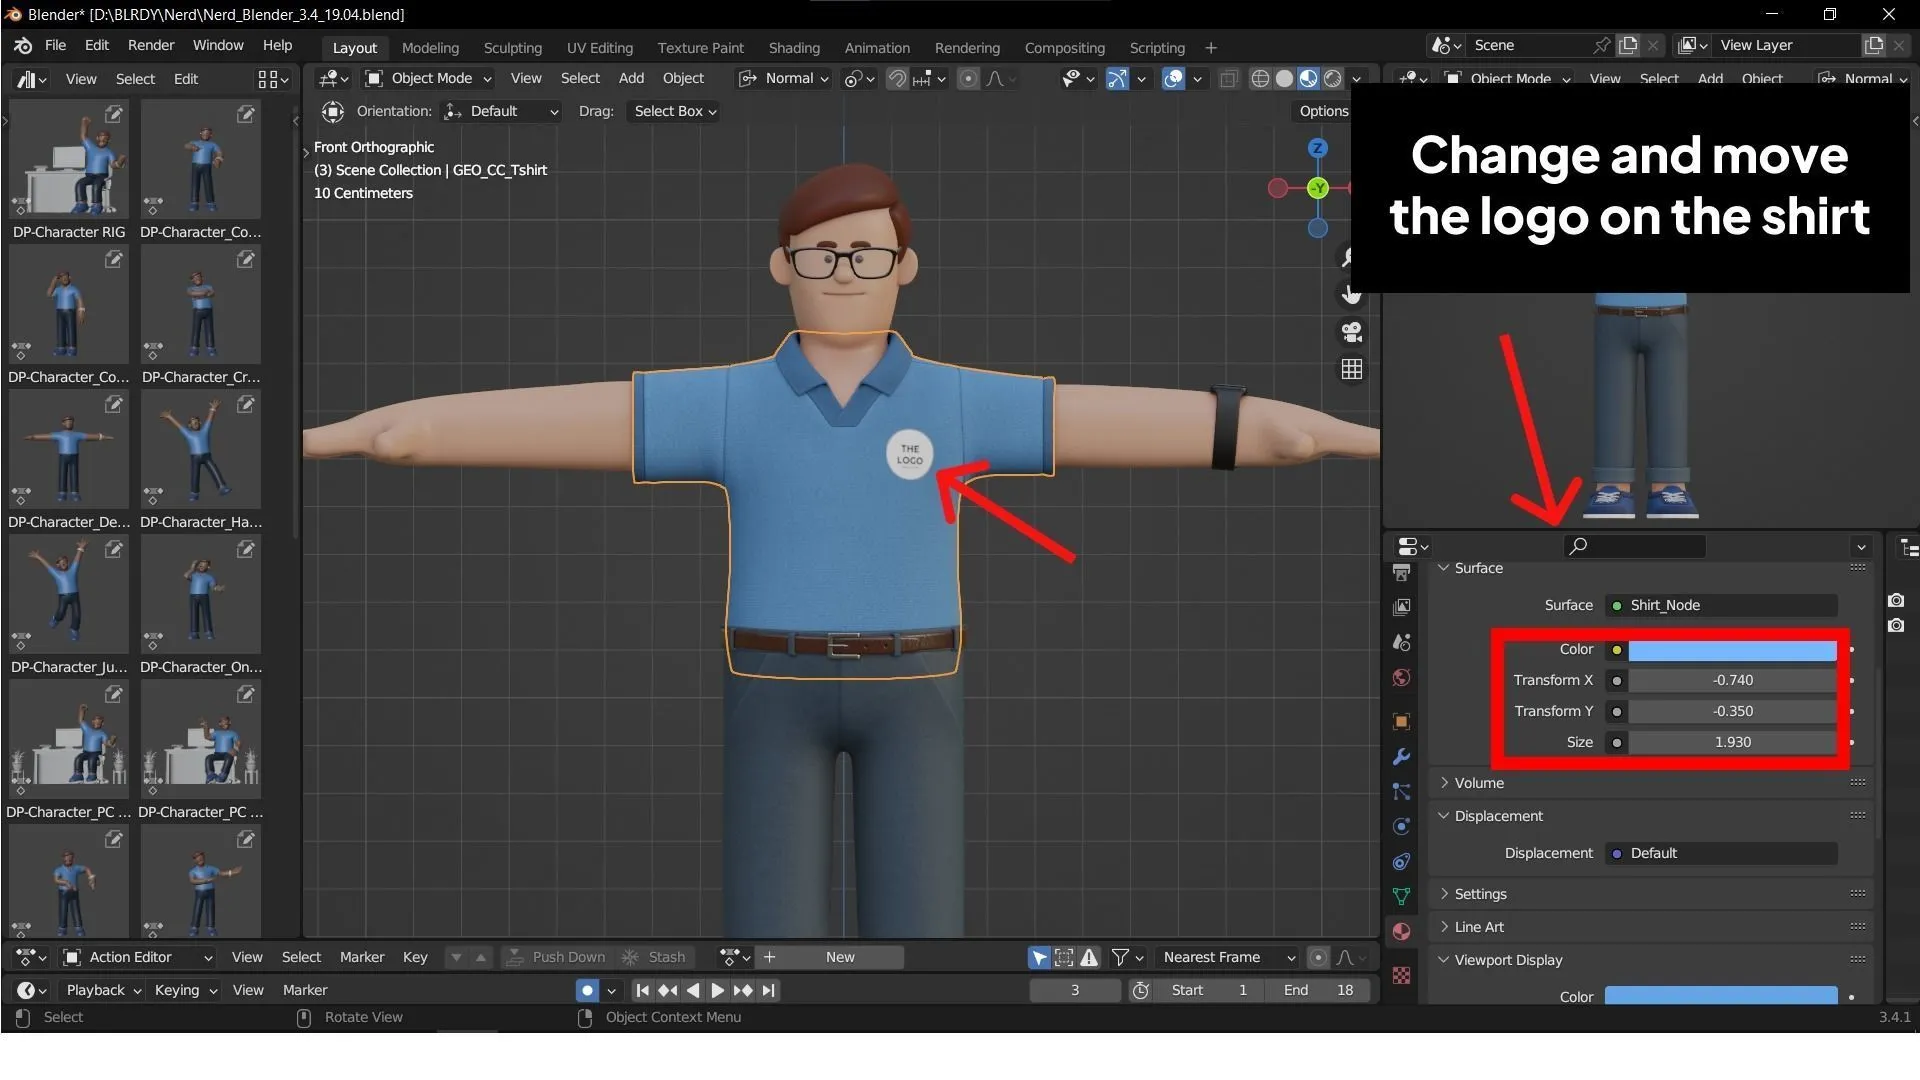
Task: Expand the Volume section
Action: pos(1481,783)
